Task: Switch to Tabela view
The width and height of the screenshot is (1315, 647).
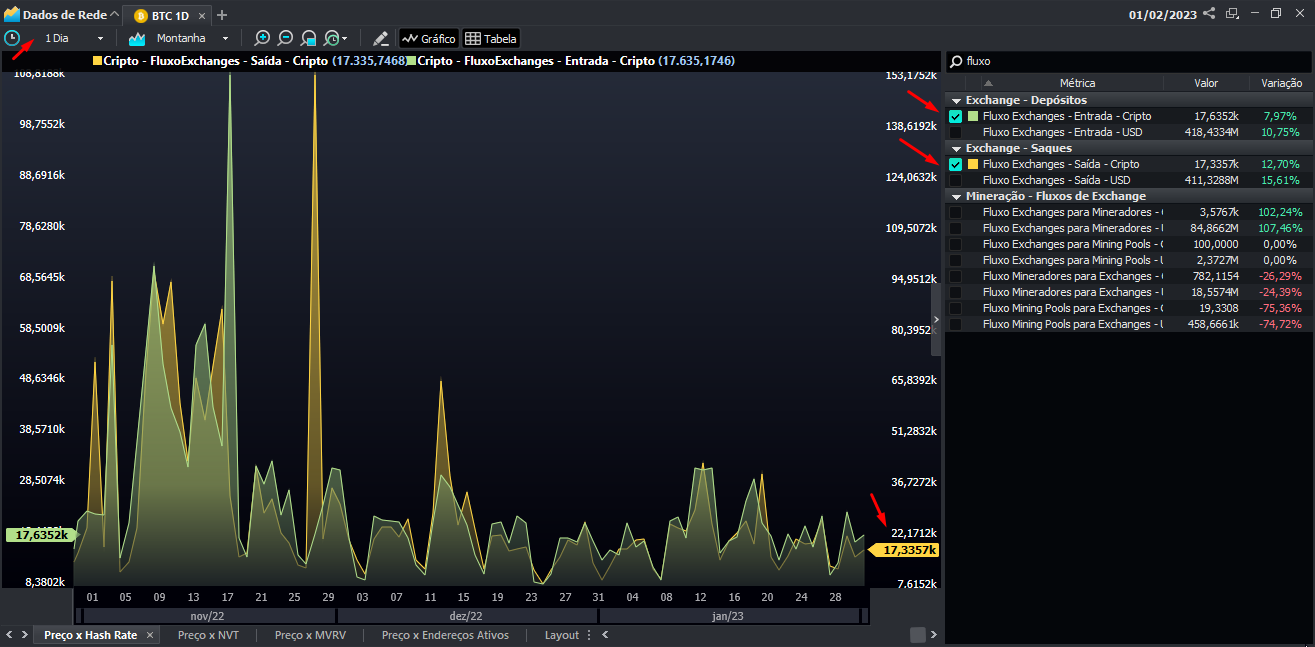Action: click(x=491, y=38)
